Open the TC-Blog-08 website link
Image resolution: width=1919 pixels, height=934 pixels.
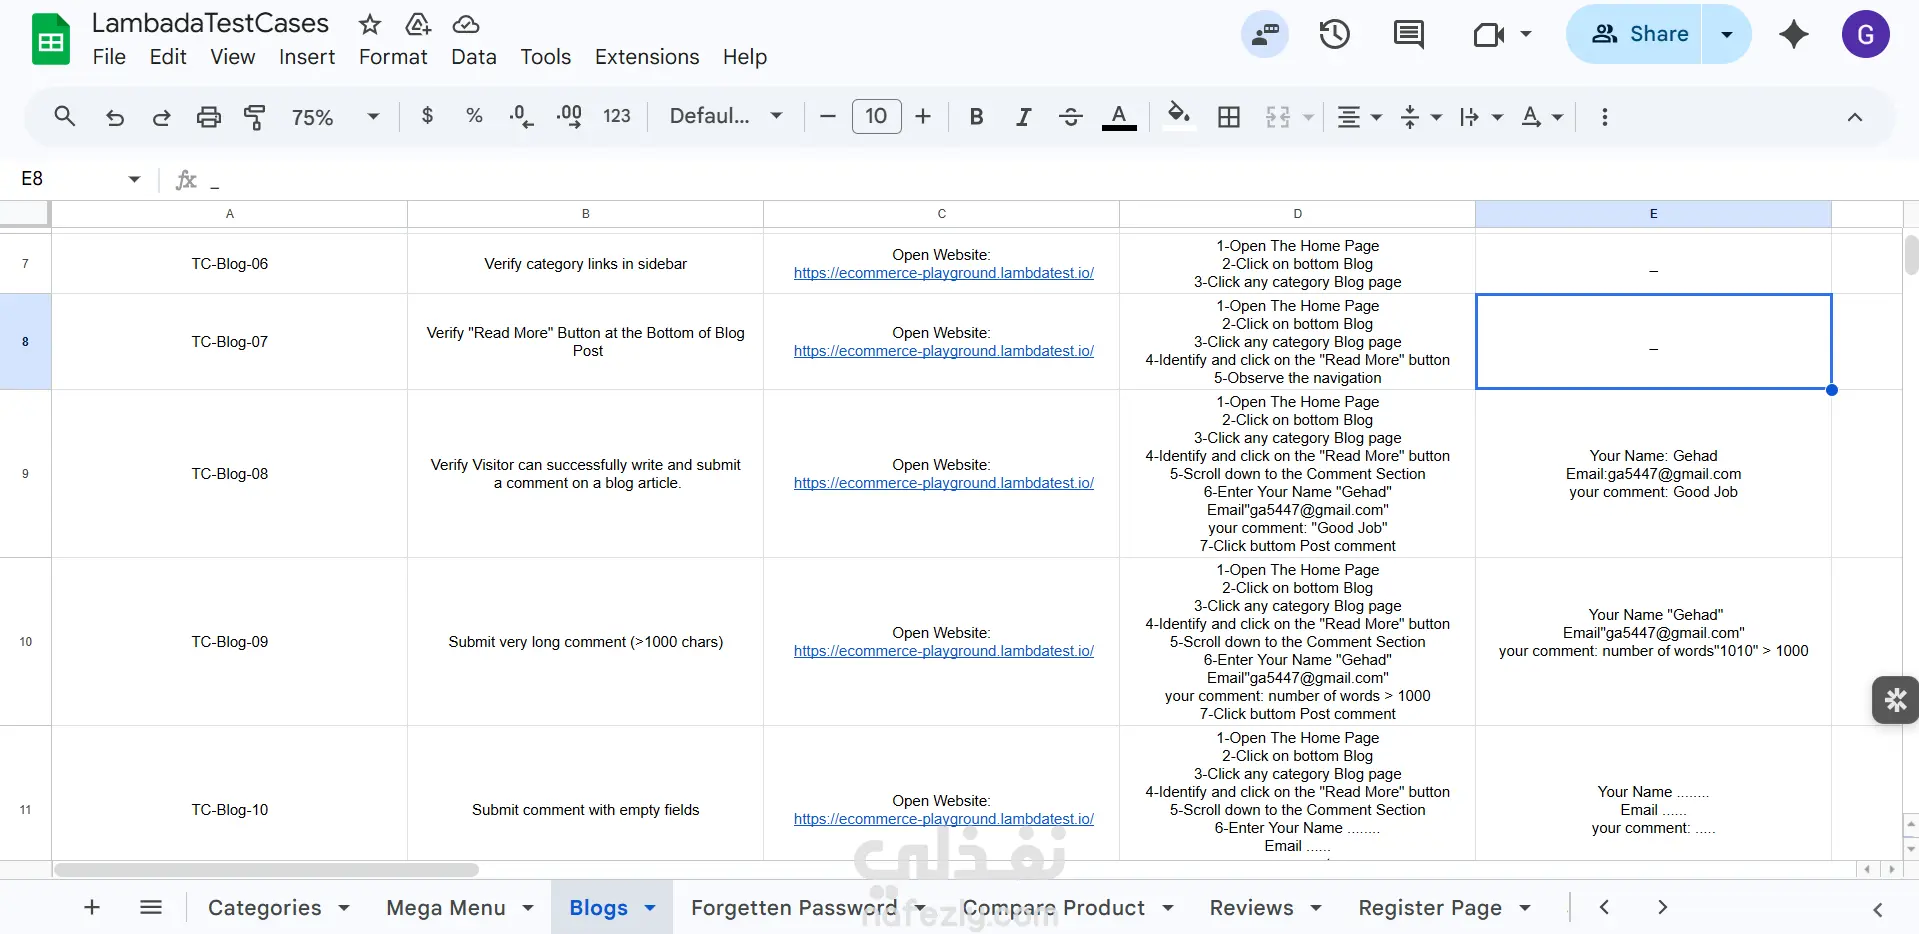click(944, 483)
